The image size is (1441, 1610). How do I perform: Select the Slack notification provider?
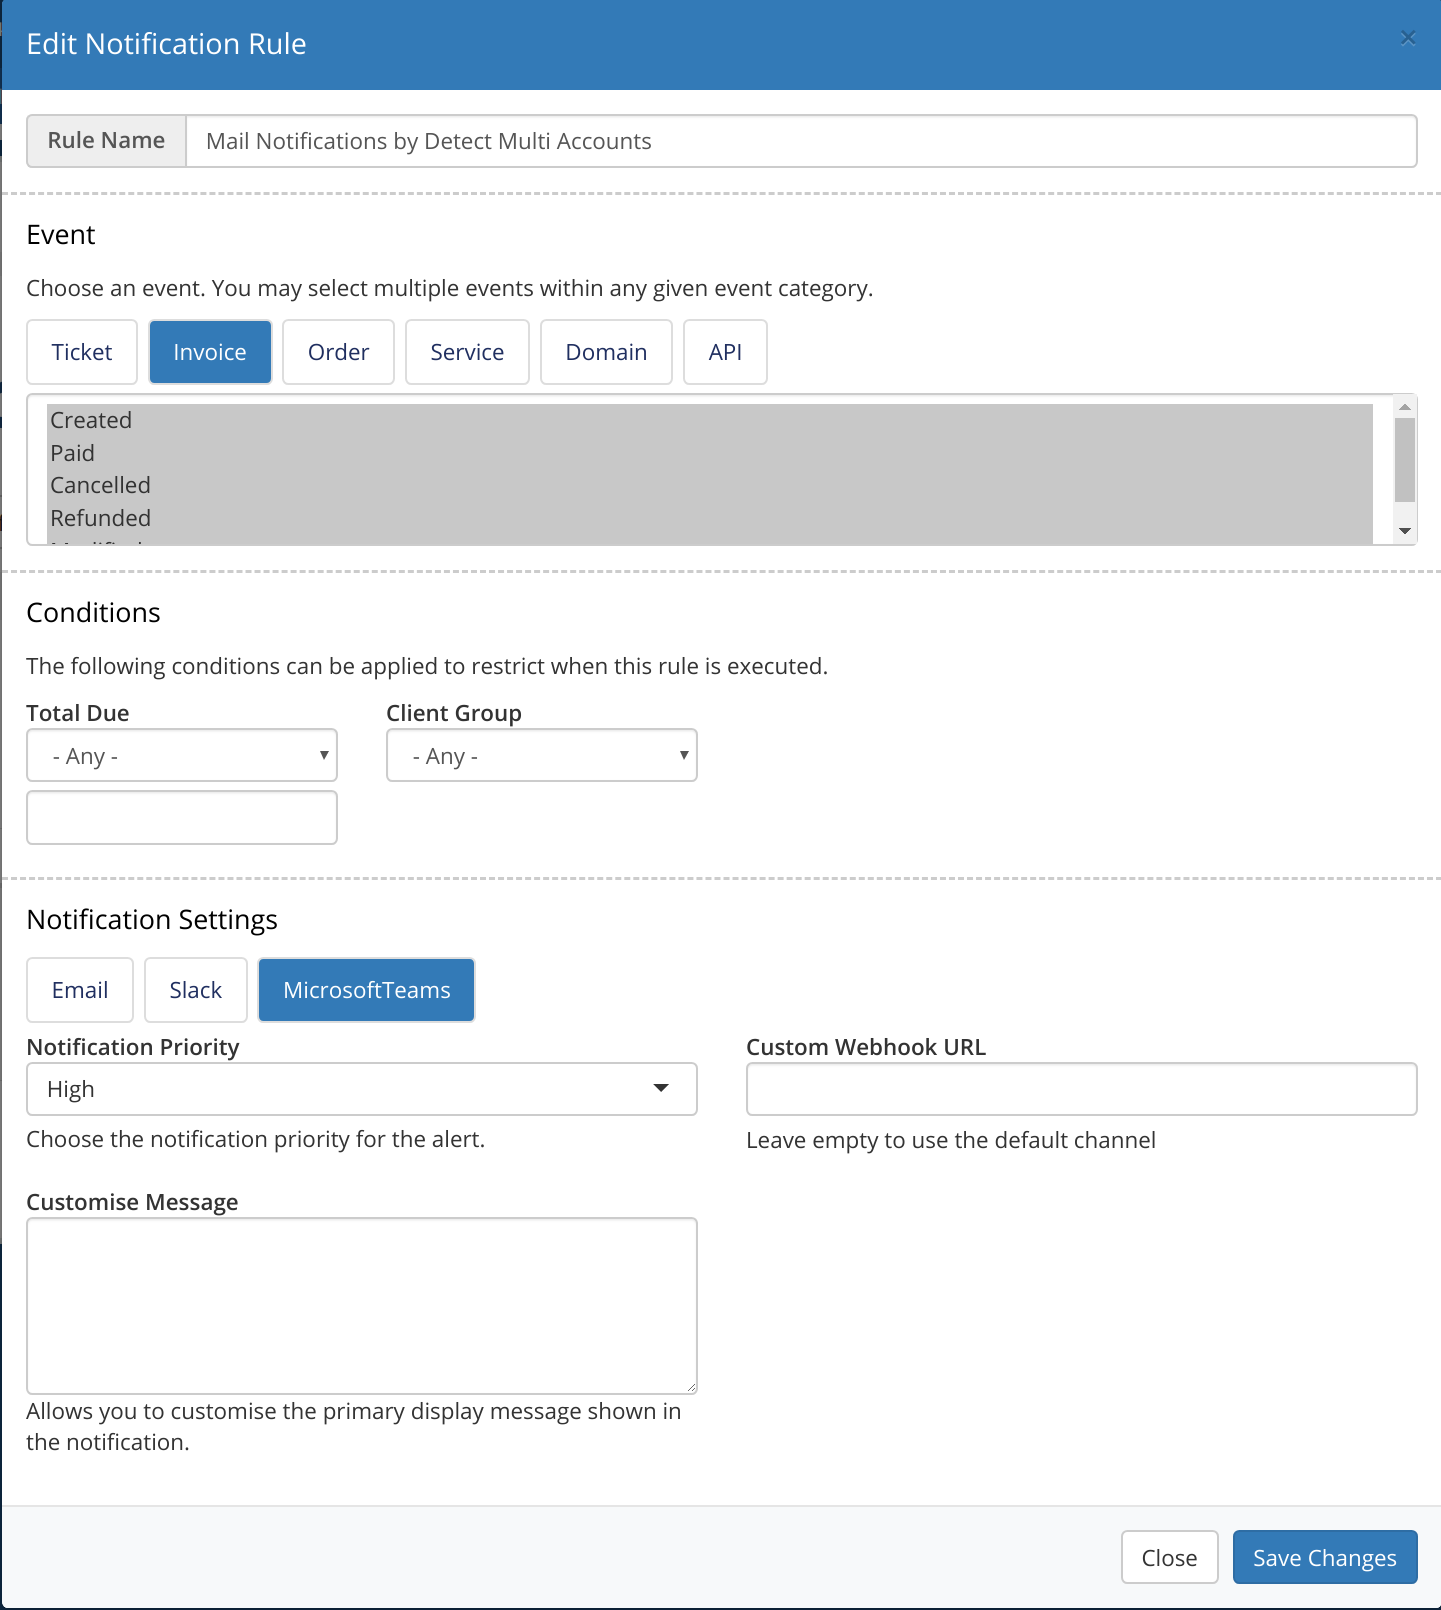pyautogui.click(x=196, y=990)
